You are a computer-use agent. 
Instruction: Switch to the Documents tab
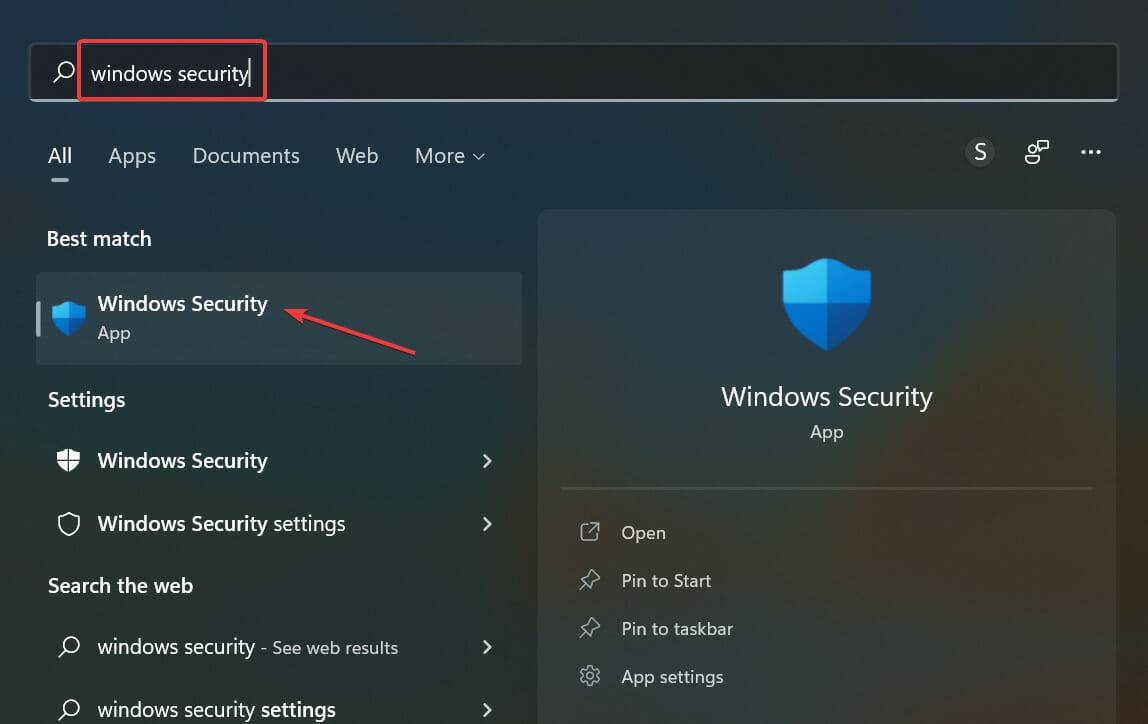coord(245,156)
